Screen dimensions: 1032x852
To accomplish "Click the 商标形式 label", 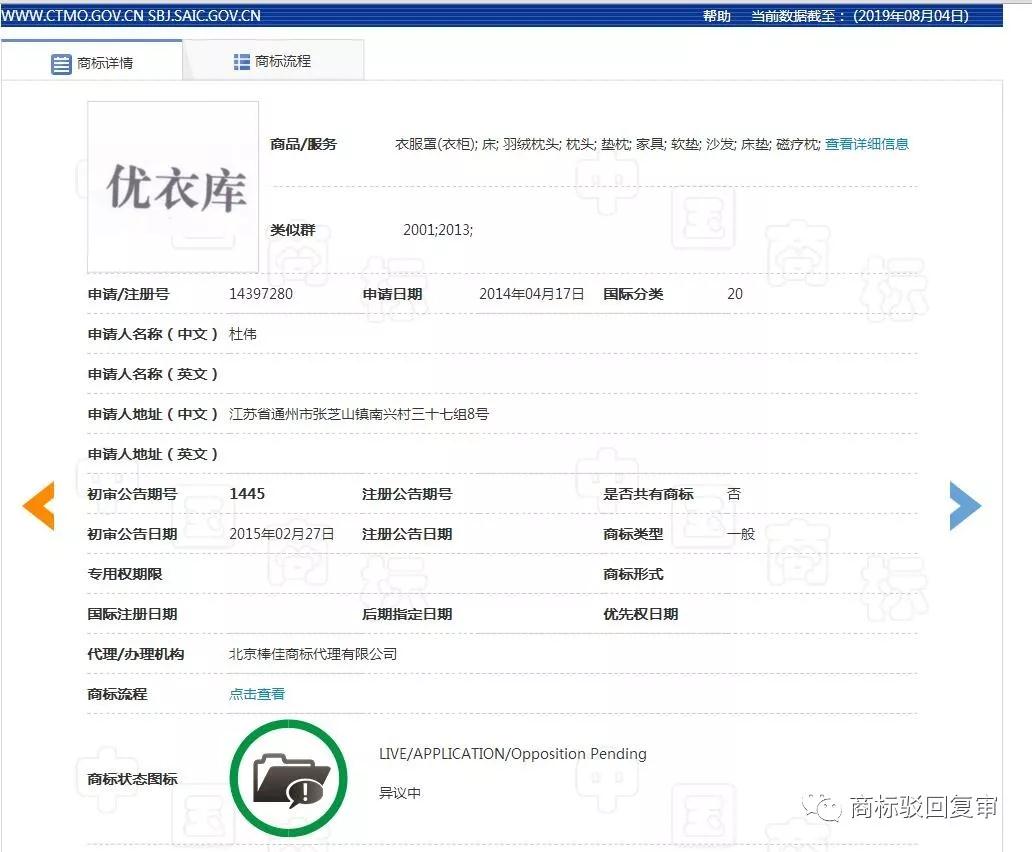I will click(x=633, y=574).
